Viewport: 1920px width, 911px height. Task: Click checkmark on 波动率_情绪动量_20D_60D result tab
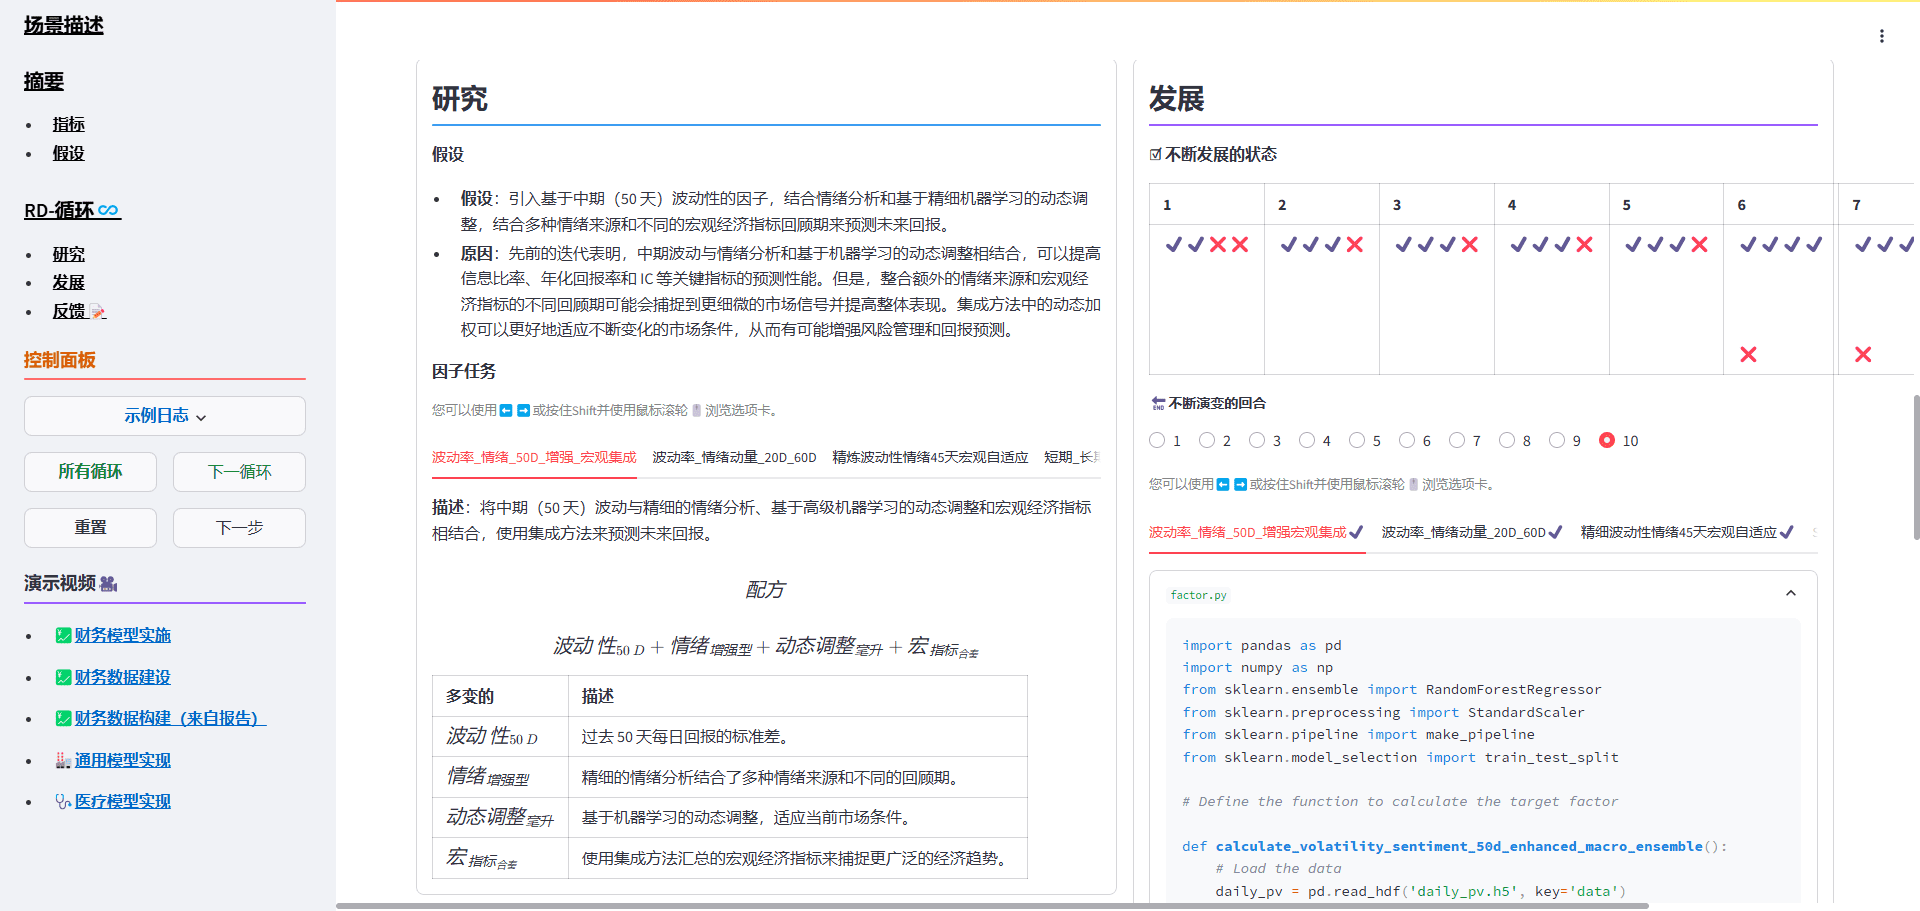pyautogui.click(x=1555, y=532)
